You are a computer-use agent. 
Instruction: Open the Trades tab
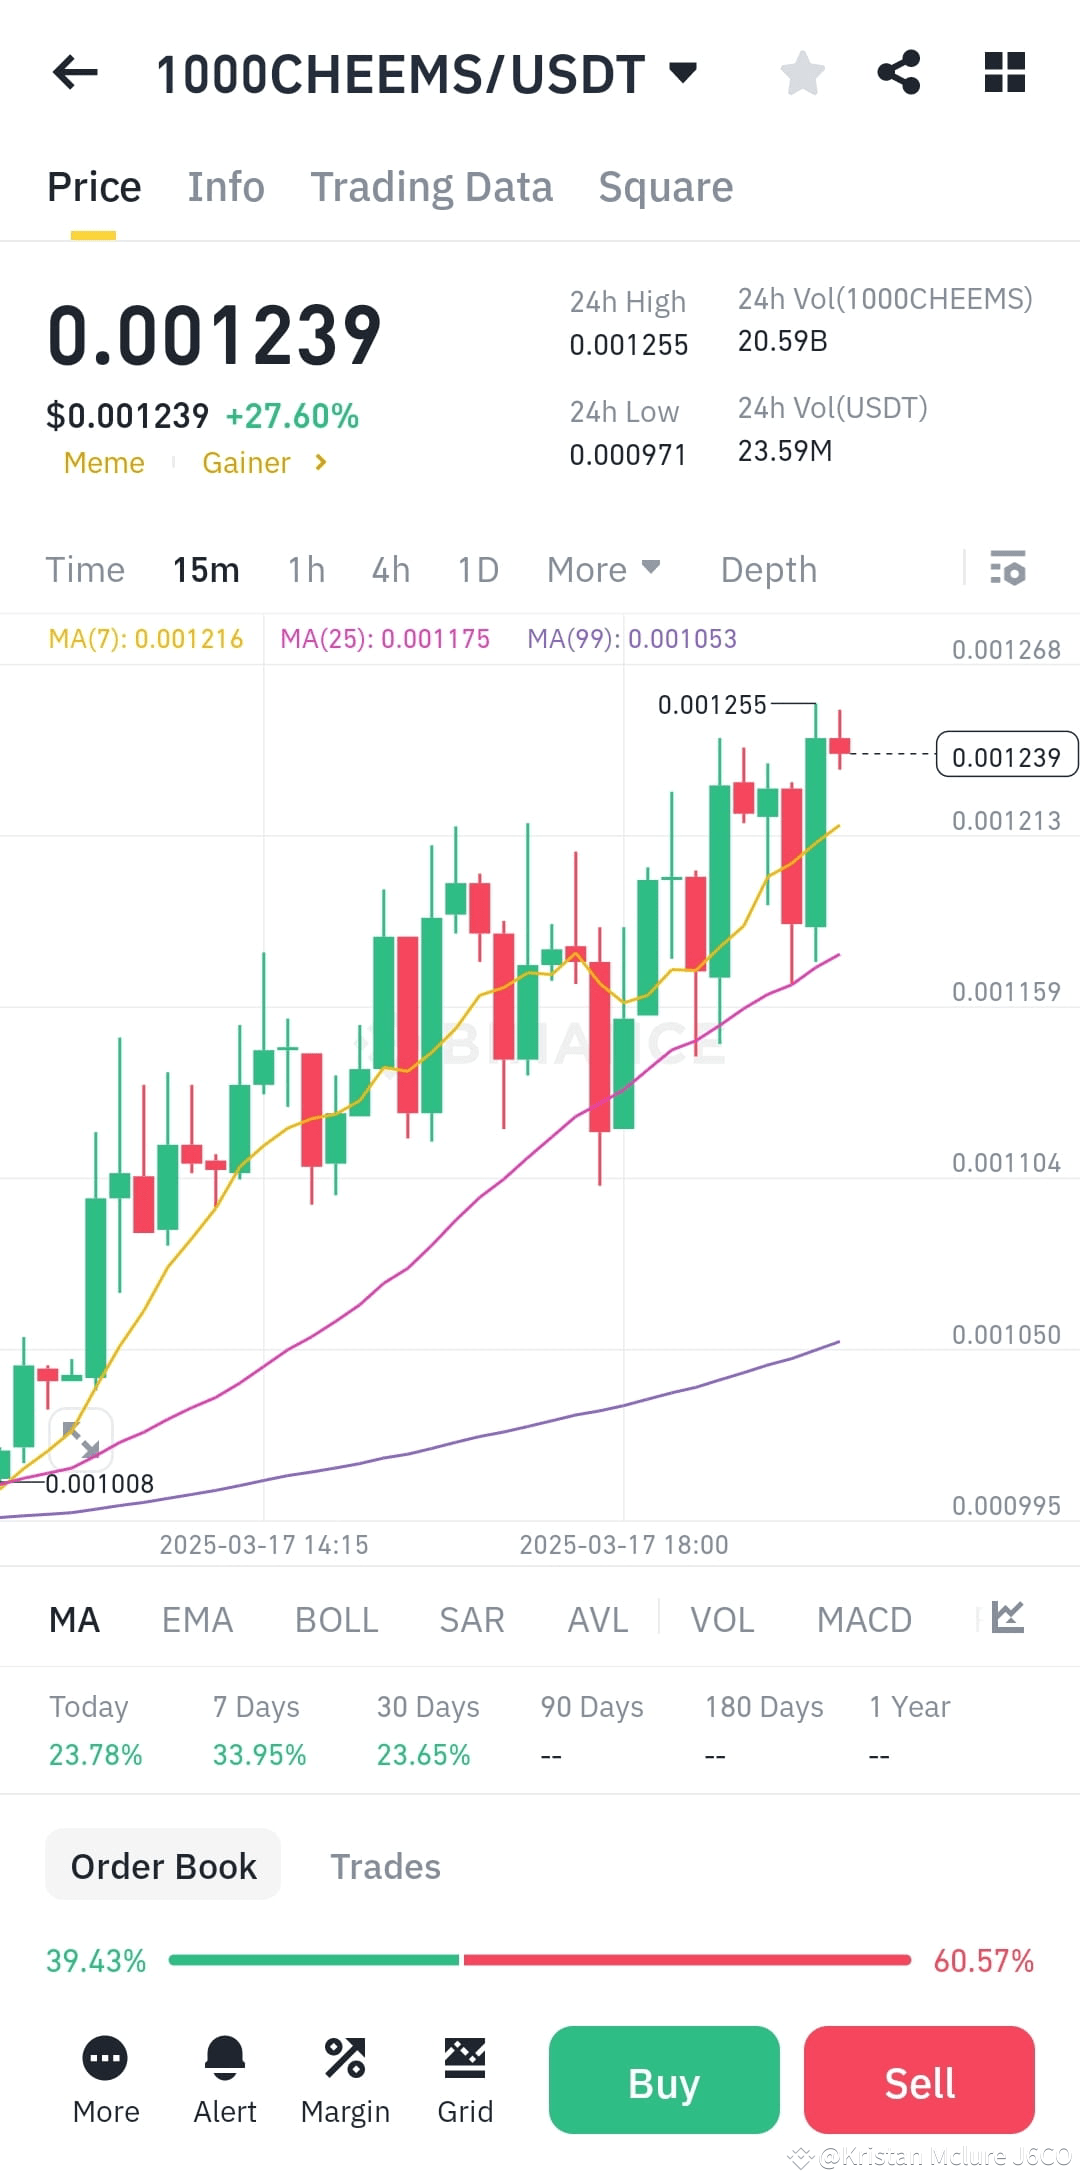[385, 1865]
